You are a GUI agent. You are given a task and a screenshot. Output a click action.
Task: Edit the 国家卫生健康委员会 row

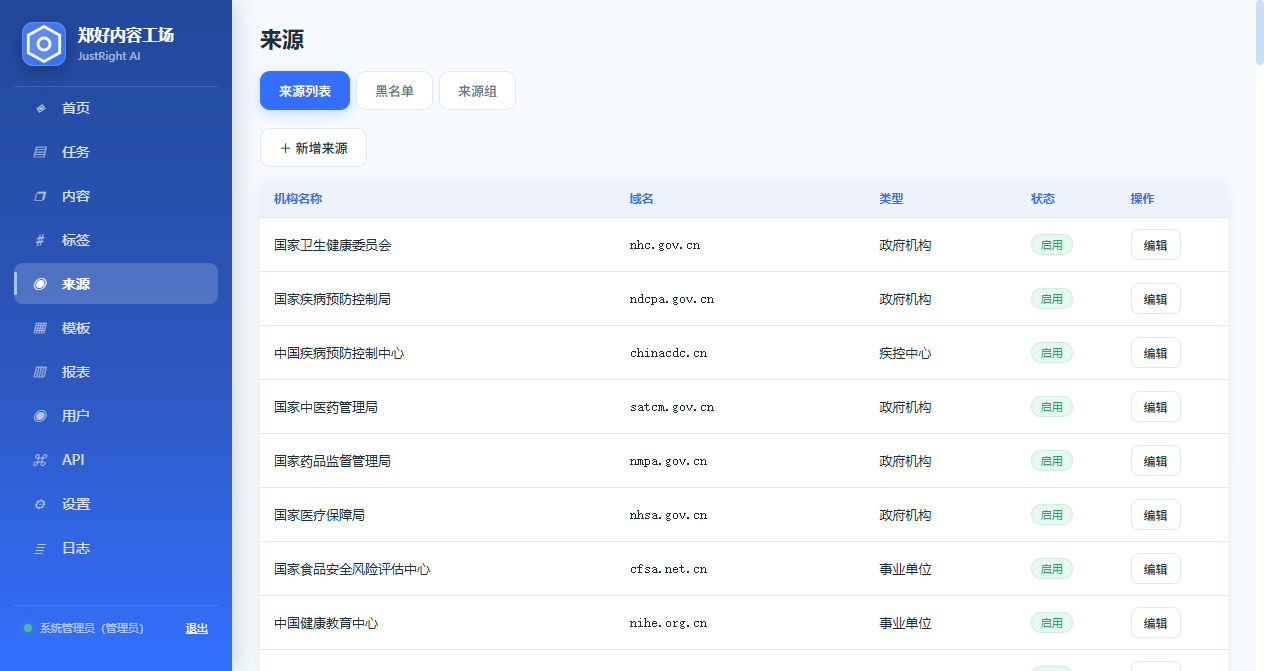(x=1155, y=245)
